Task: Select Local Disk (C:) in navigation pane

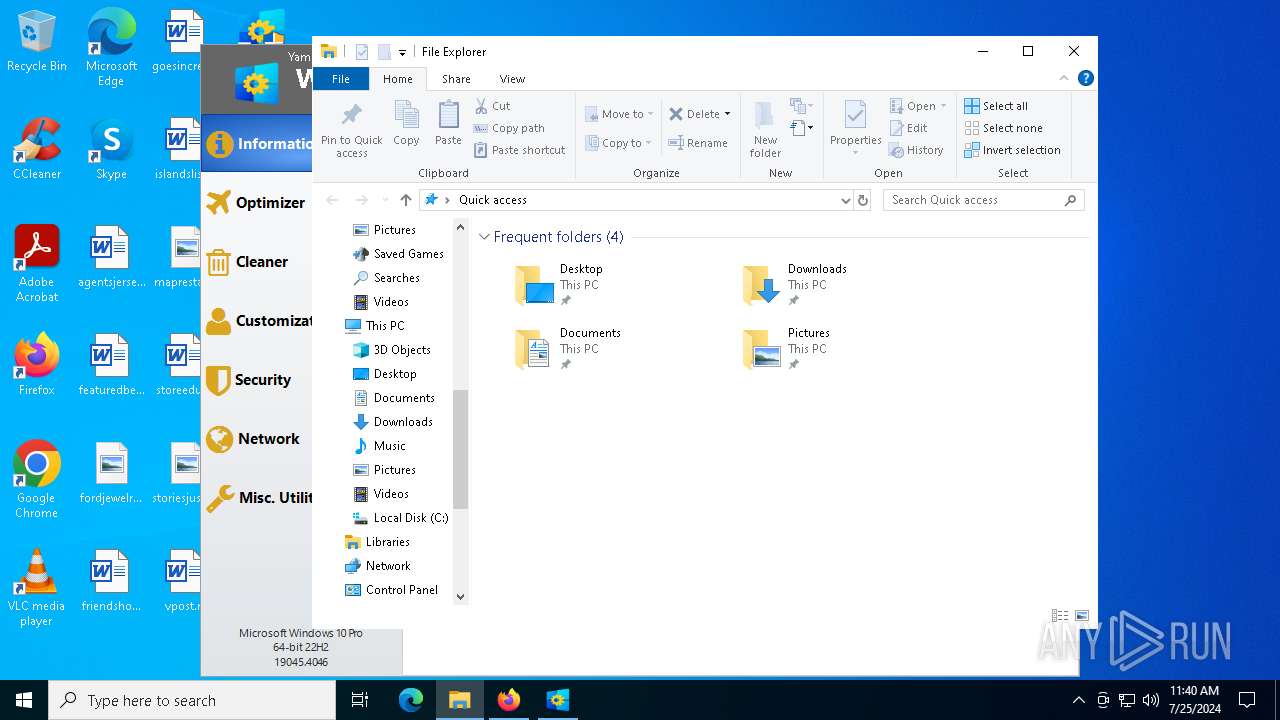Action: click(x=400, y=518)
